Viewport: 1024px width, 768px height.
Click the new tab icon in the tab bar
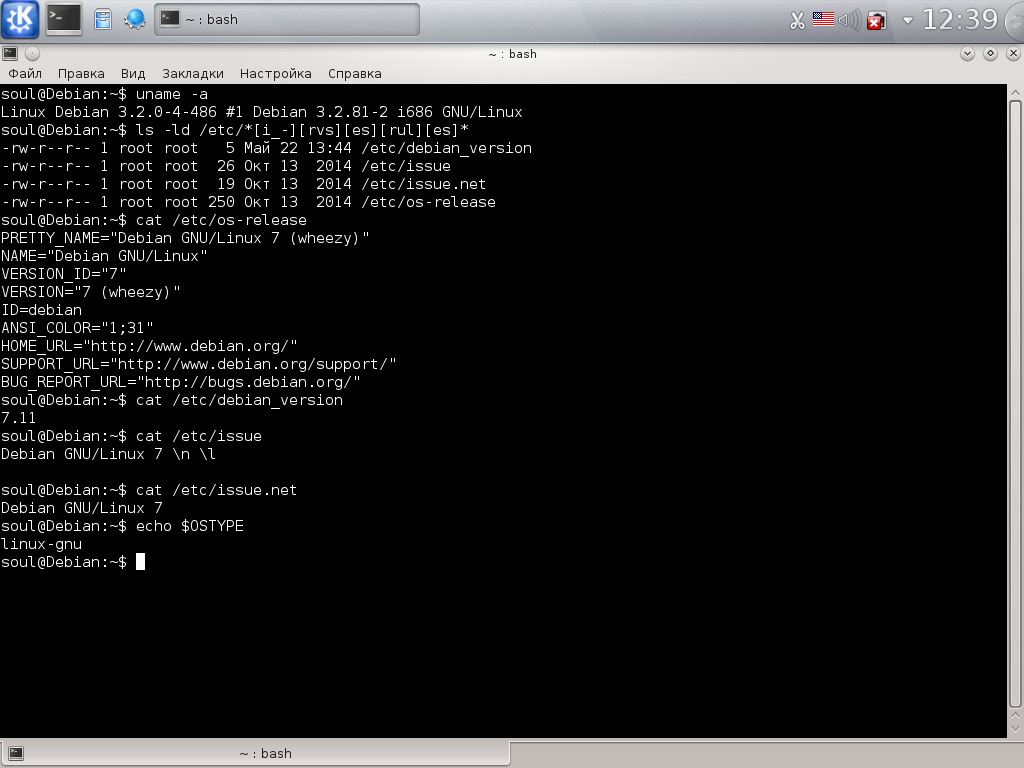[16, 753]
